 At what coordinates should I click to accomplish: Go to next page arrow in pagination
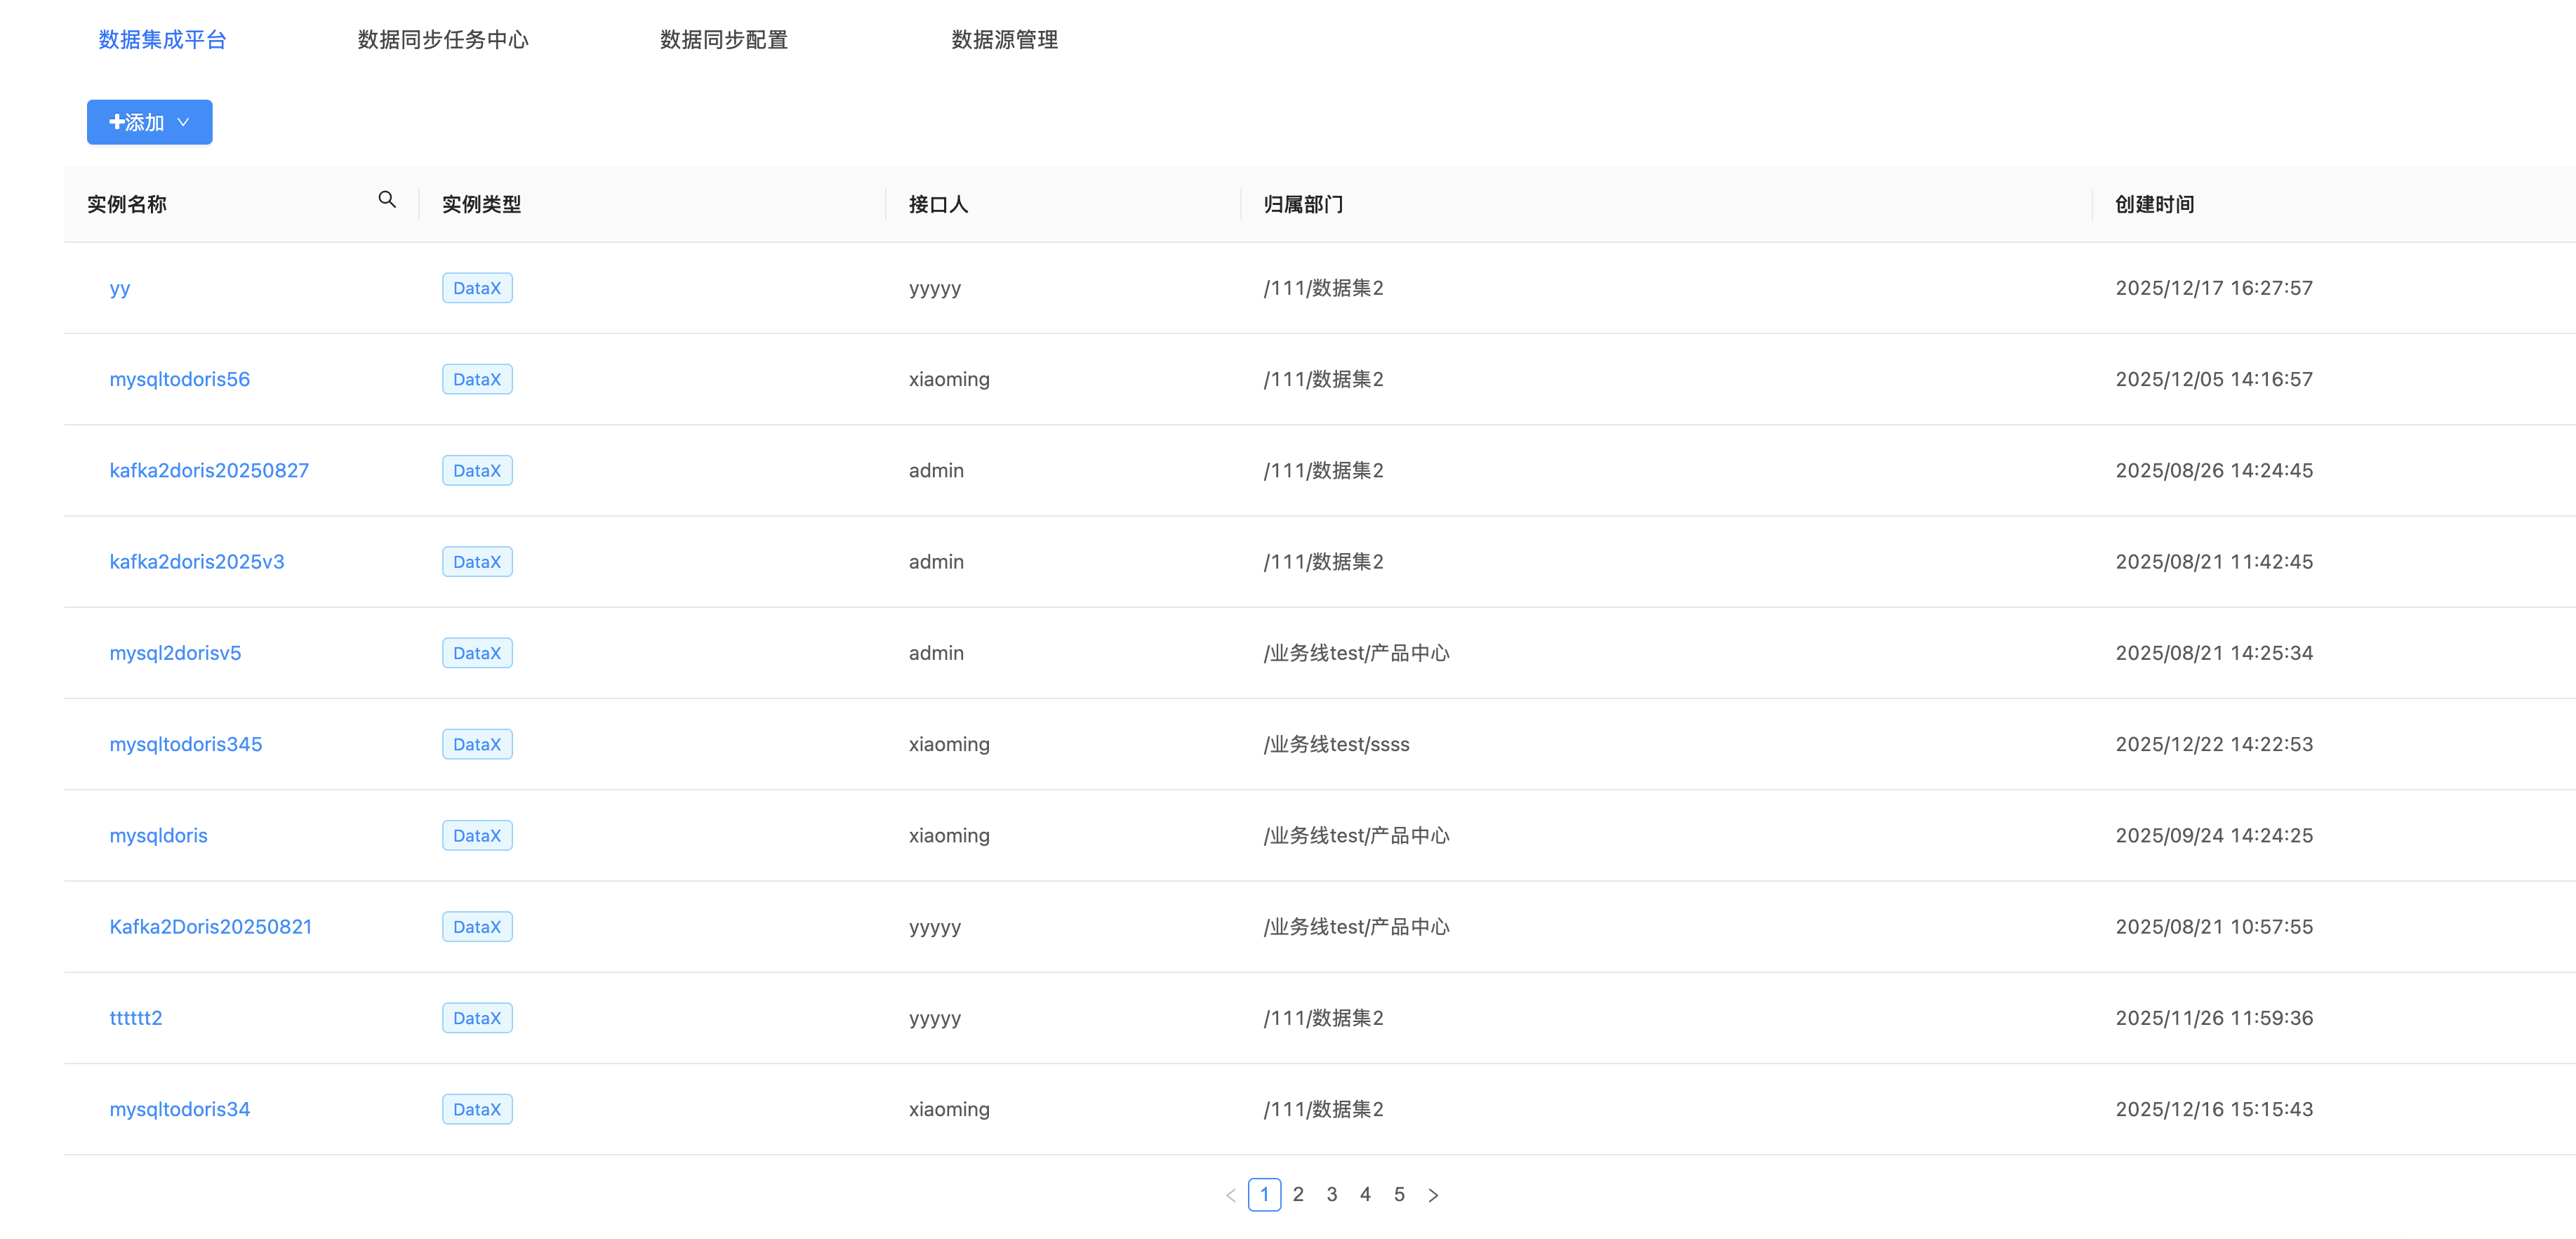(1433, 1195)
